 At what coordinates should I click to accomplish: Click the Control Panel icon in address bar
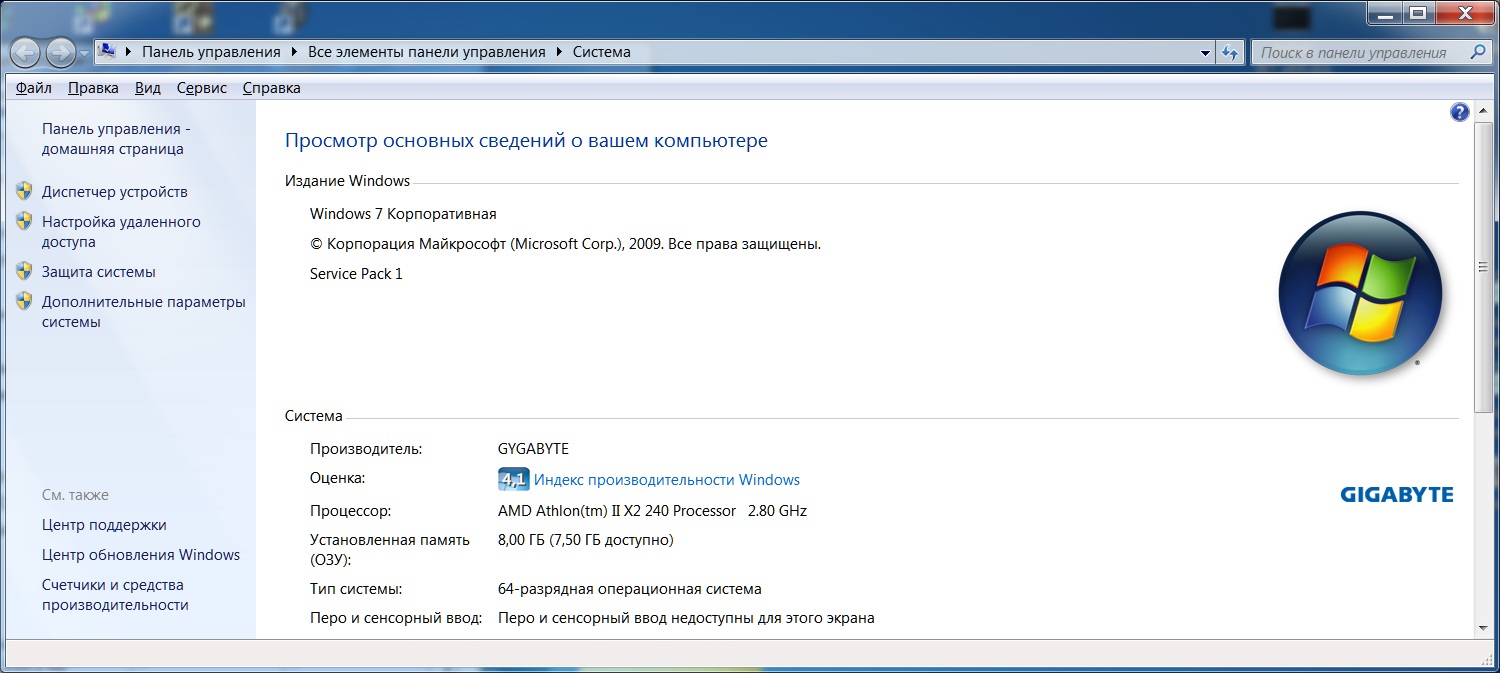108,52
